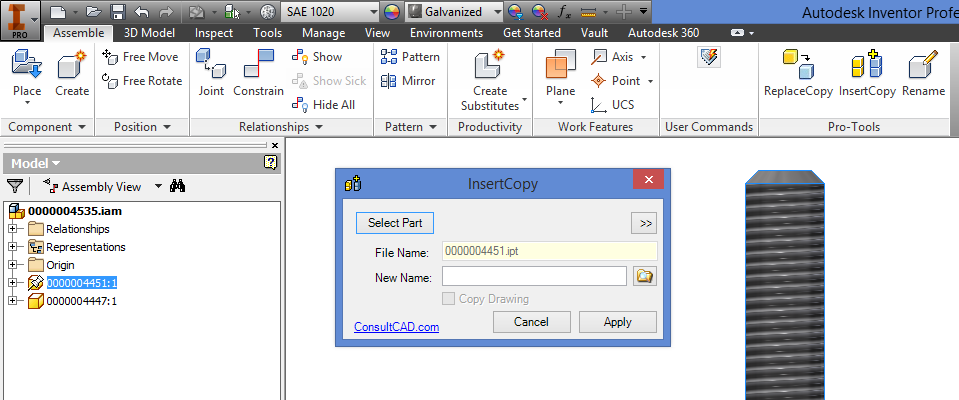
Task: Click the UCS tool
Action: point(612,105)
